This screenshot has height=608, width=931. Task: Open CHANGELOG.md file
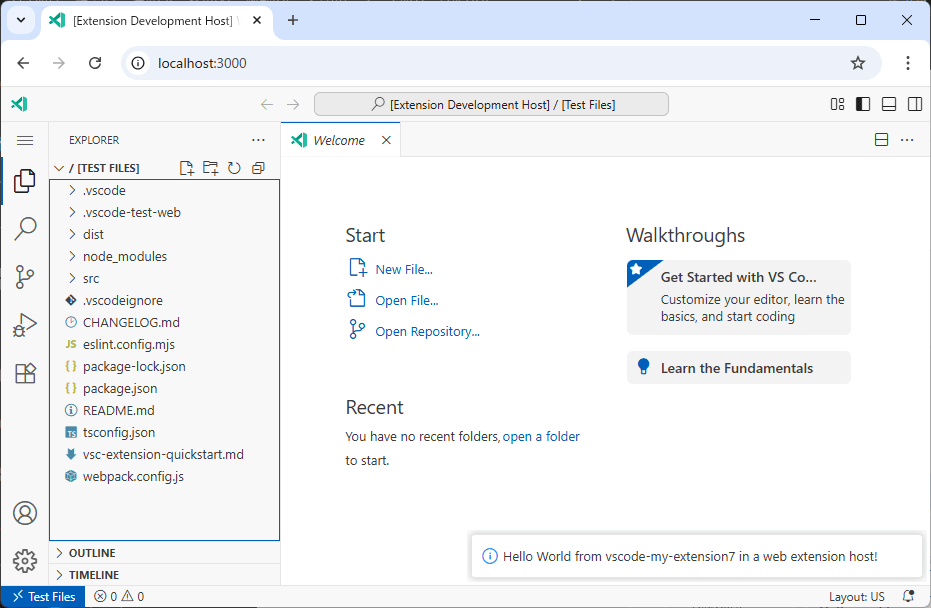165,322
